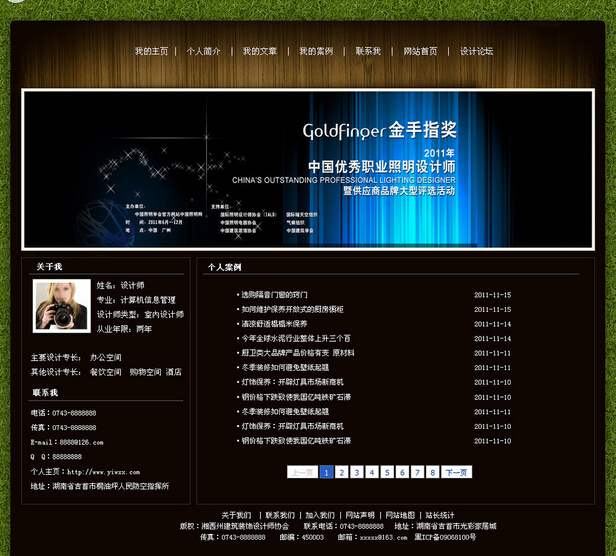Jump to page 5 in pagination

click(x=387, y=472)
